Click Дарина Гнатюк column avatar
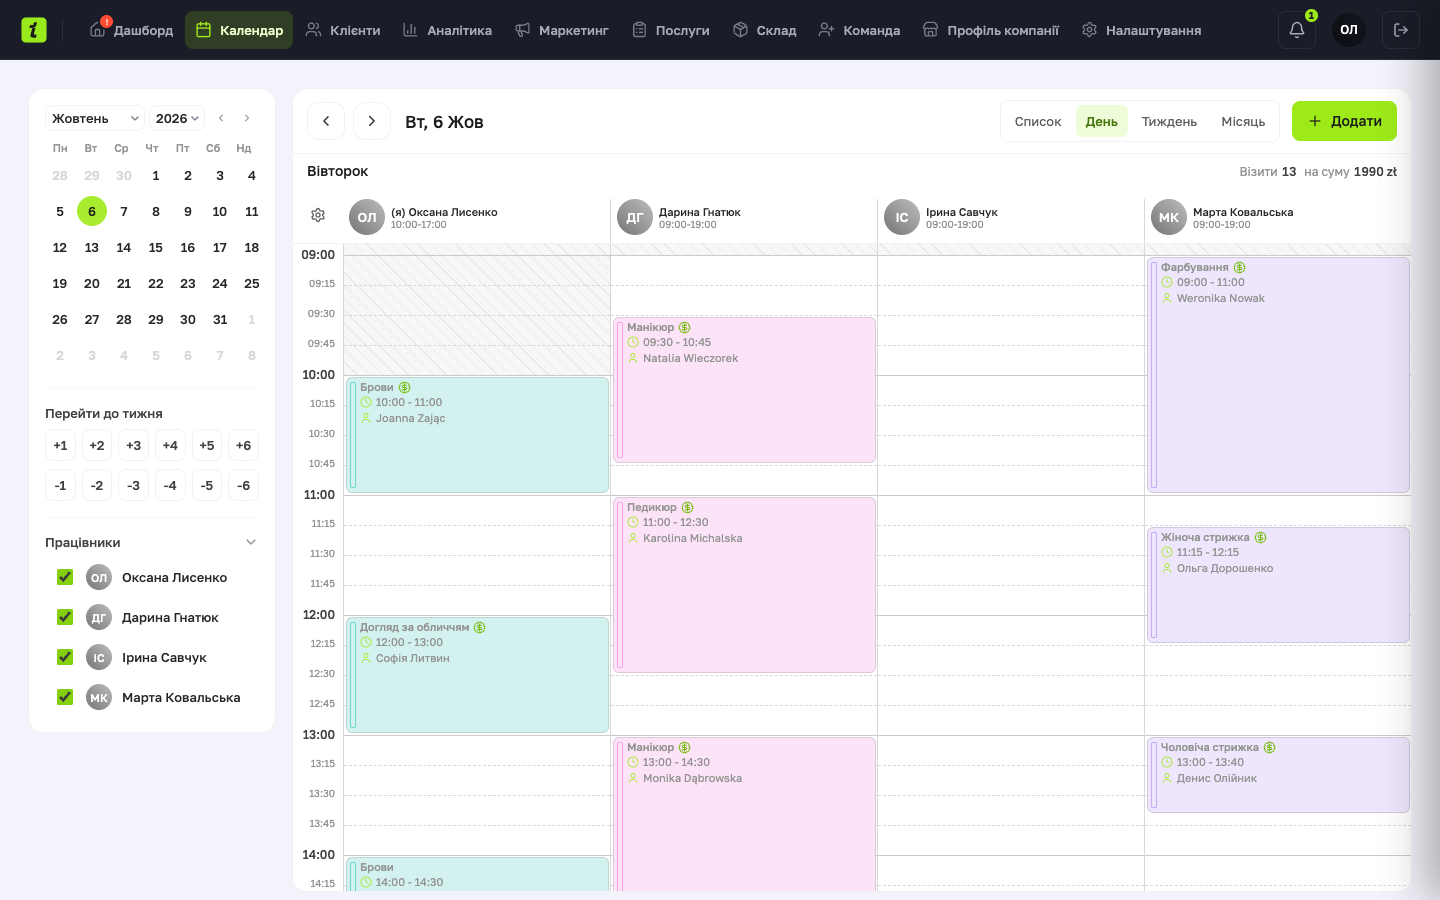The height and width of the screenshot is (900, 1440). pos(635,217)
